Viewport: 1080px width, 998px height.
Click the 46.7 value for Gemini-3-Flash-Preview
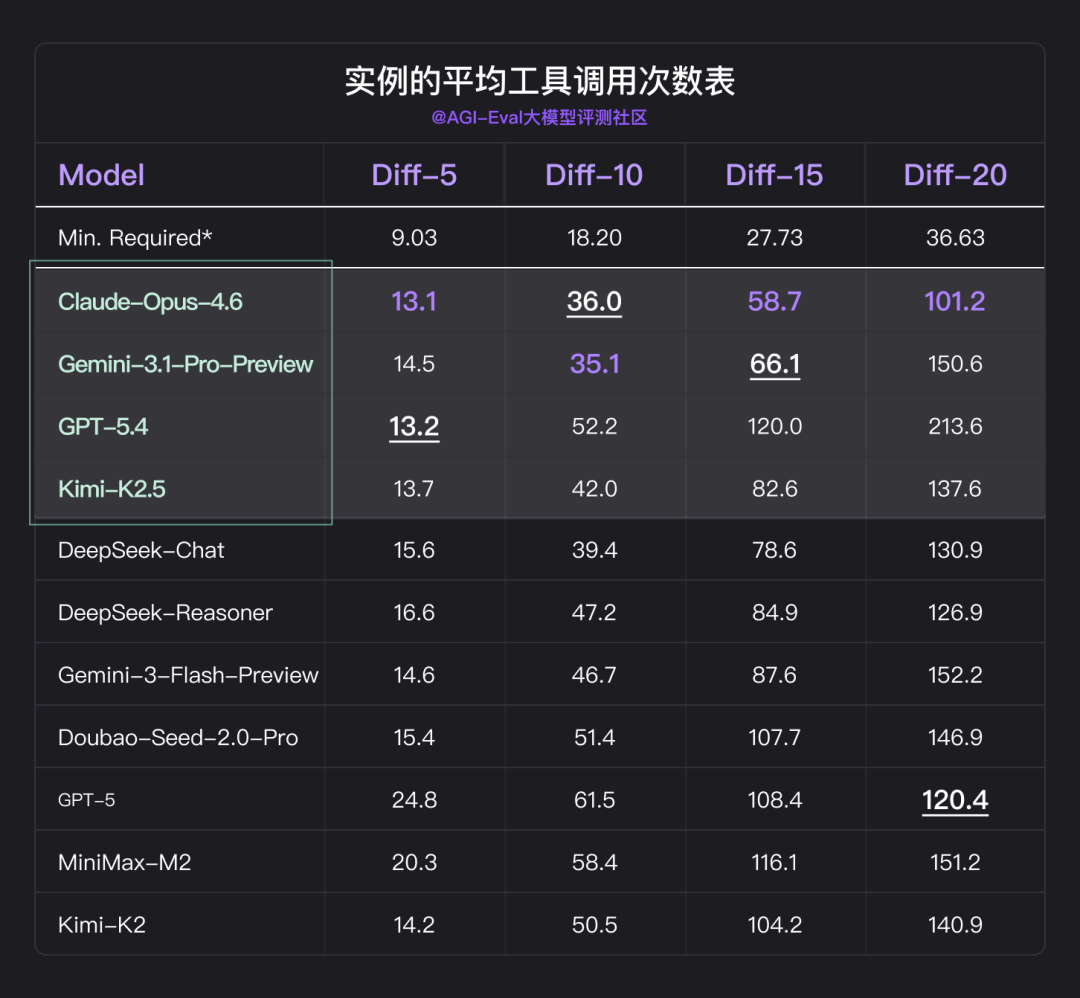coord(594,675)
